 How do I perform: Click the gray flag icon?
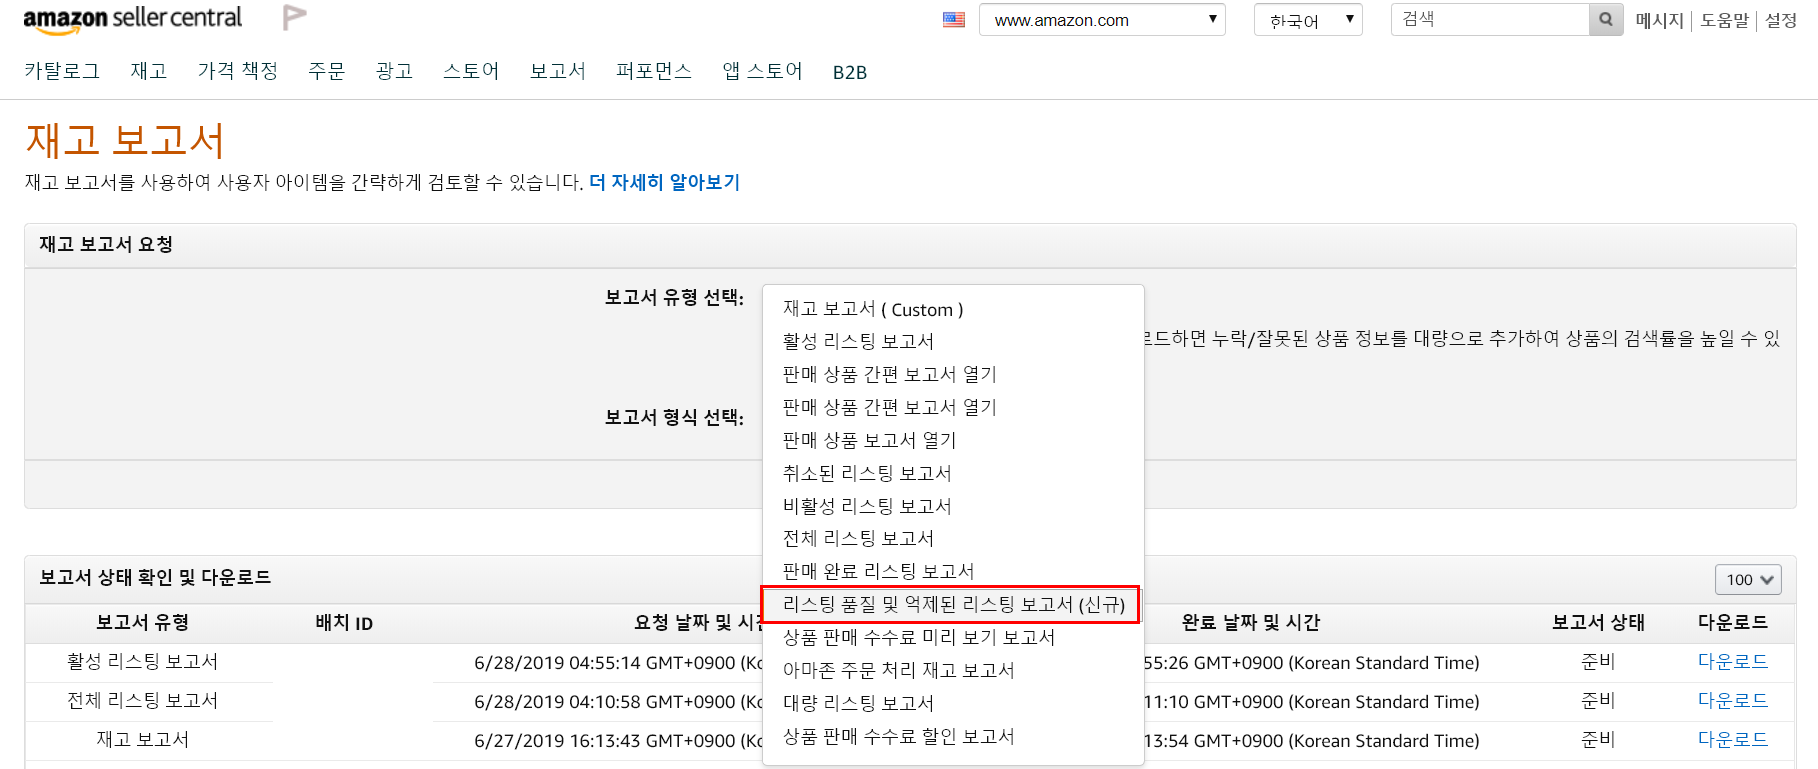tap(294, 17)
